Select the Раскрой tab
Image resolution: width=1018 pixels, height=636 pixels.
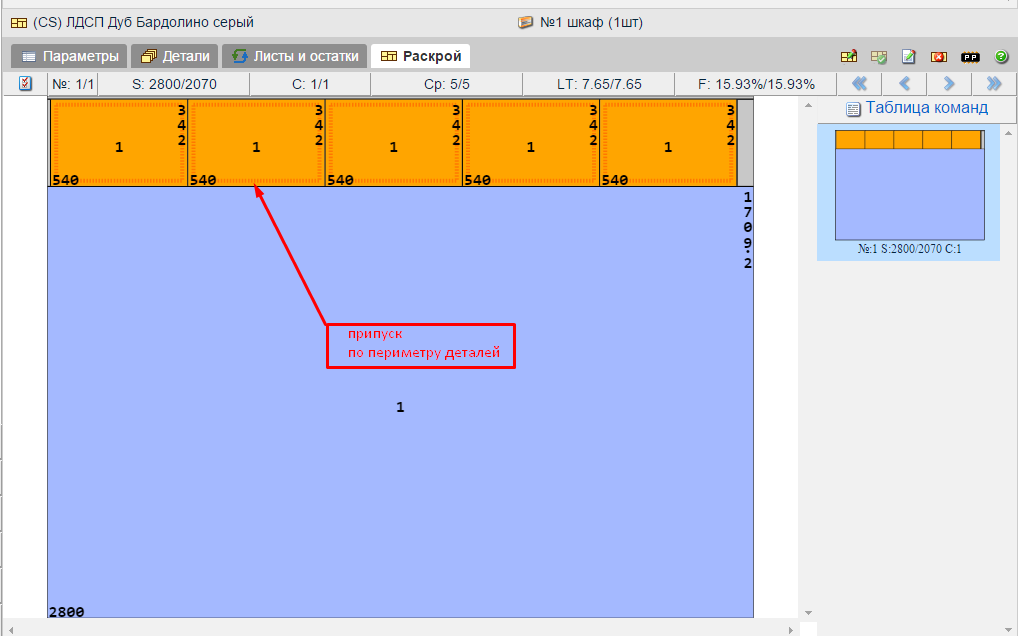tap(420, 57)
